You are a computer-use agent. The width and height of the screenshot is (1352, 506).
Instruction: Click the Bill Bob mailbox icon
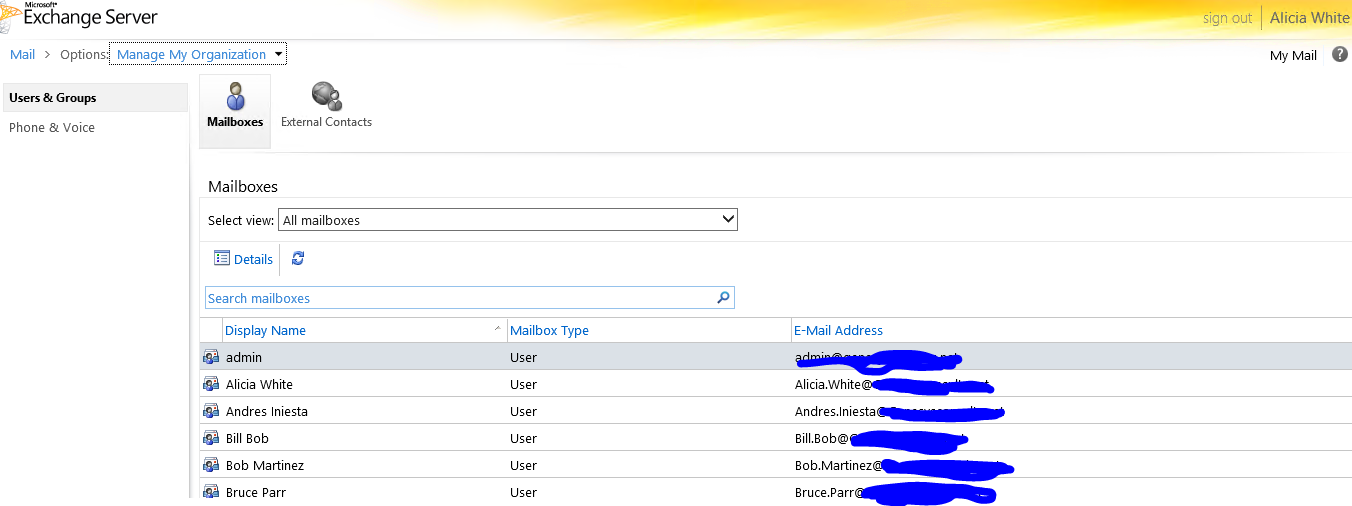(211, 438)
